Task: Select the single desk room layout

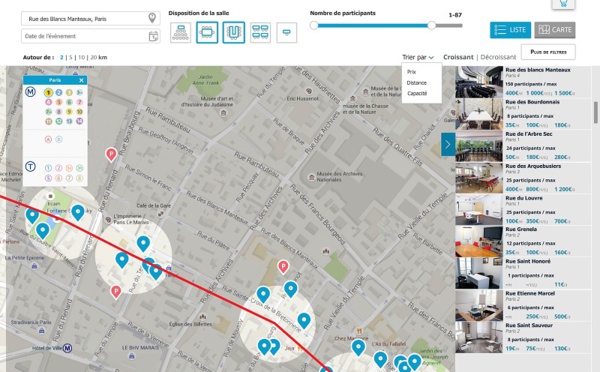Action: tap(287, 33)
